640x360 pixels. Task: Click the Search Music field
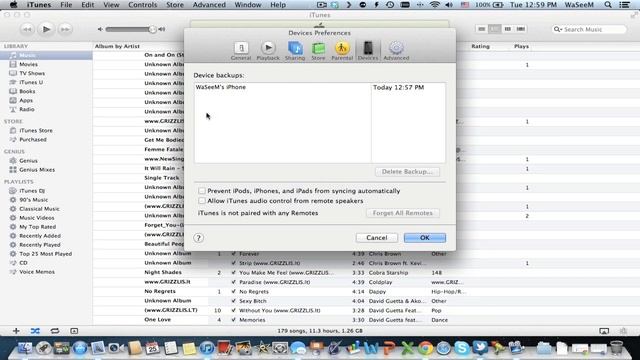click(589, 29)
